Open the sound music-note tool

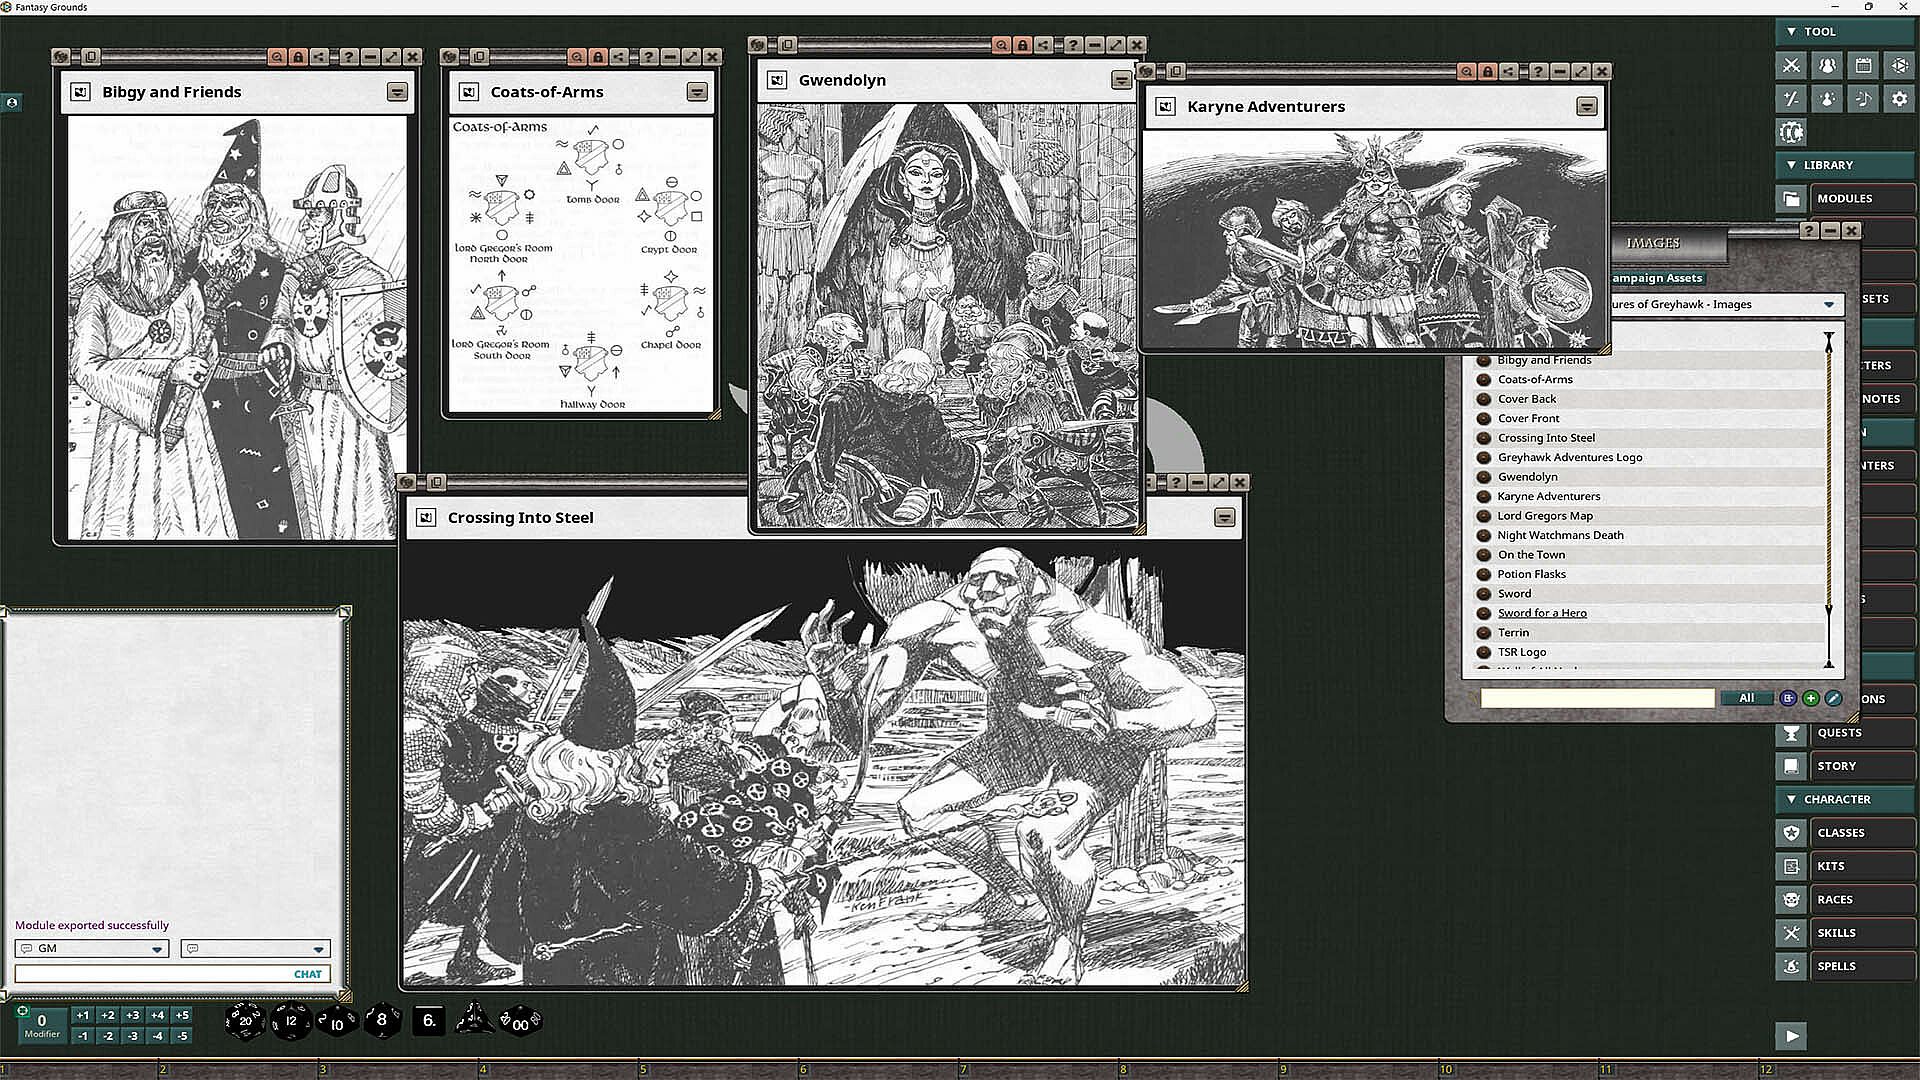point(1863,99)
